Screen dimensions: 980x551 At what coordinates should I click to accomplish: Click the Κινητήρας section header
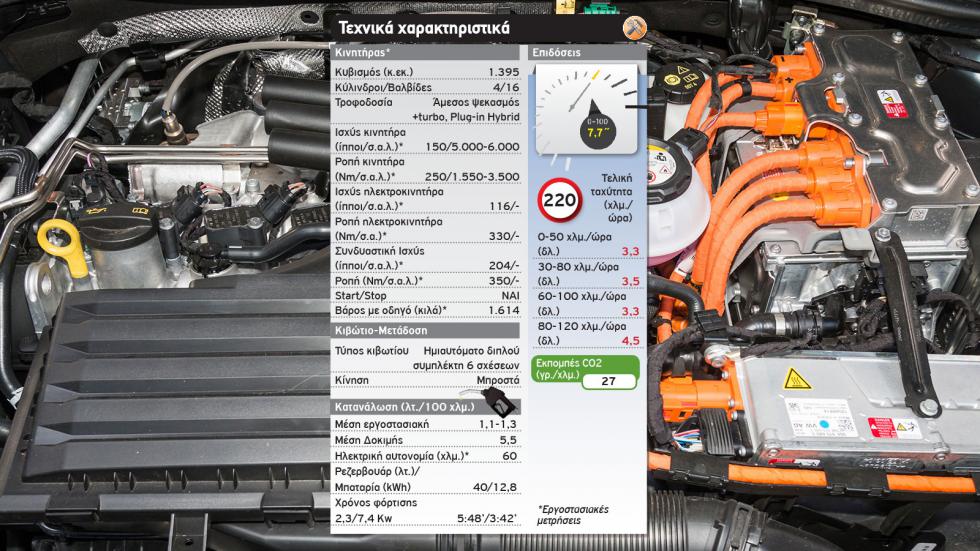425,52
